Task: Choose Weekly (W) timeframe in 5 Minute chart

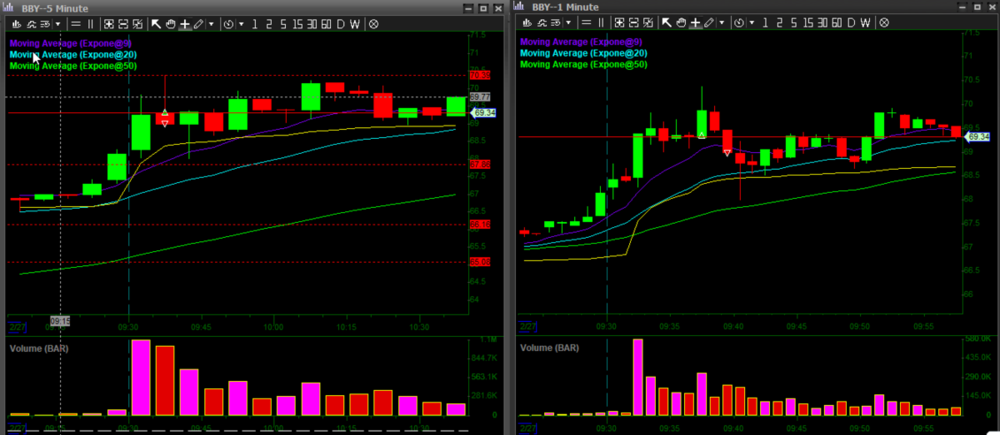Action: click(x=355, y=22)
